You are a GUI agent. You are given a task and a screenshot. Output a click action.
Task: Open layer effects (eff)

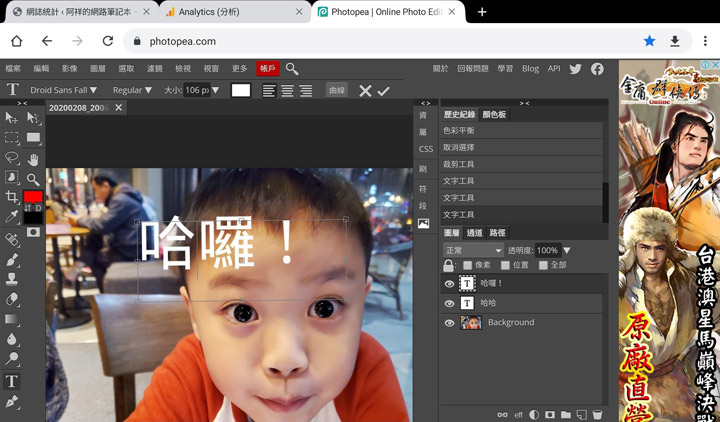click(x=518, y=415)
